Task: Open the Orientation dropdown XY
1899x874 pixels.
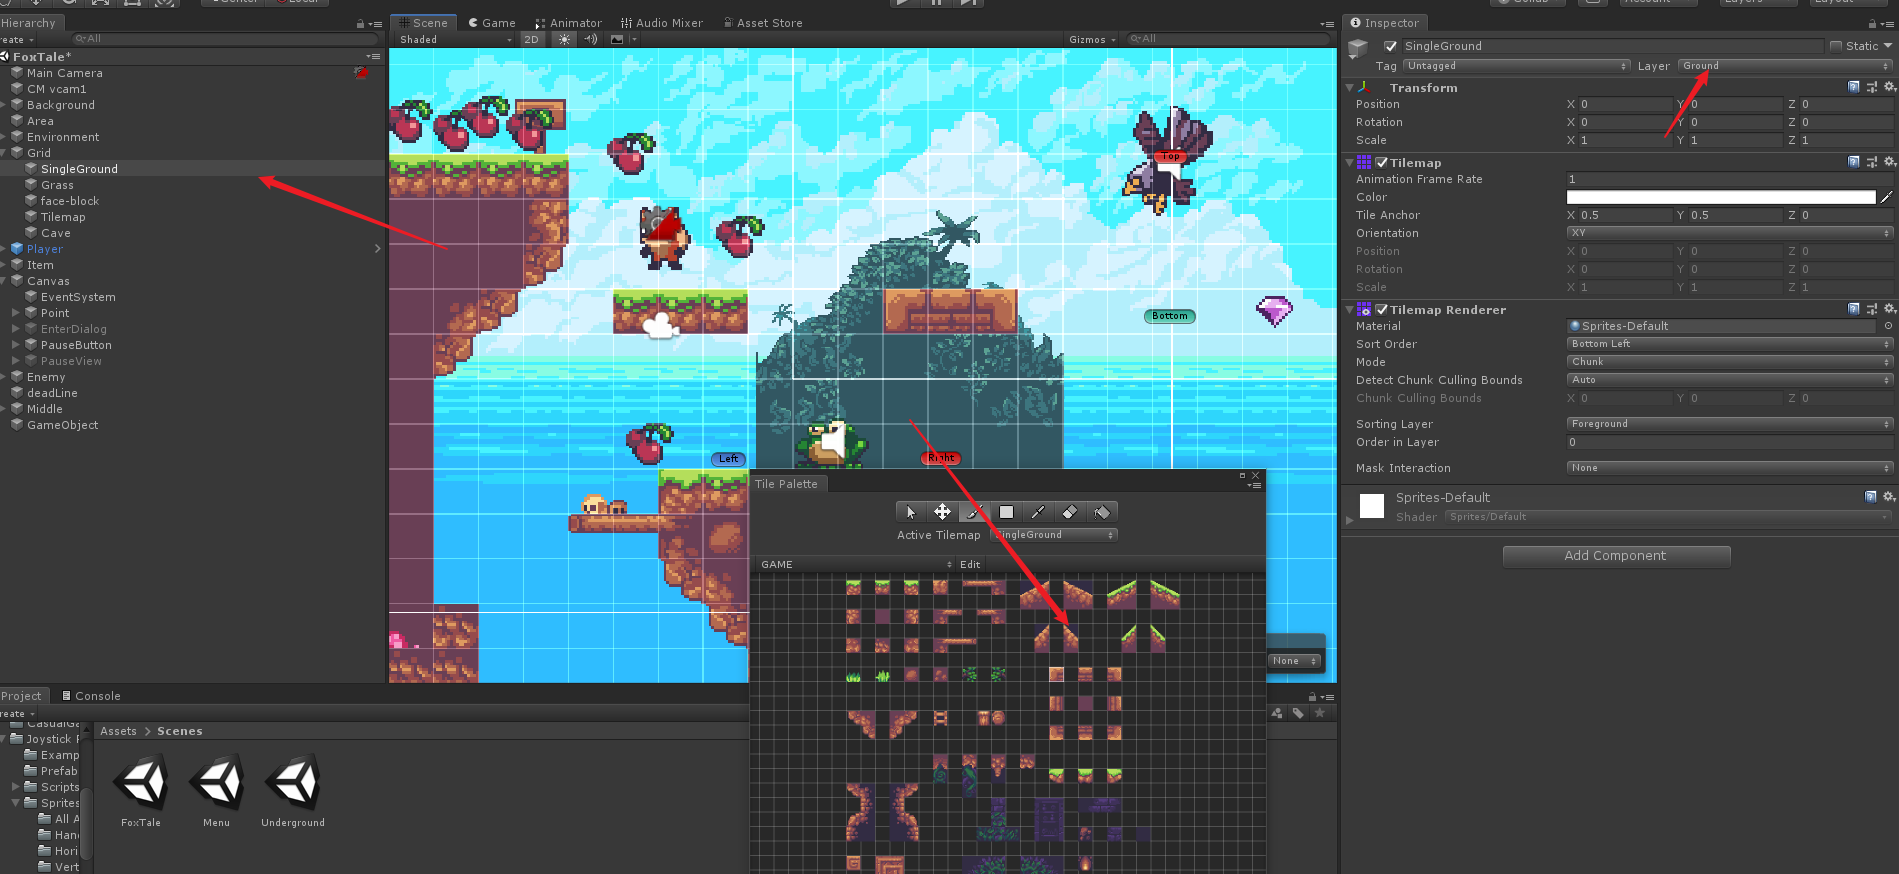Action: tap(1729, 233)
